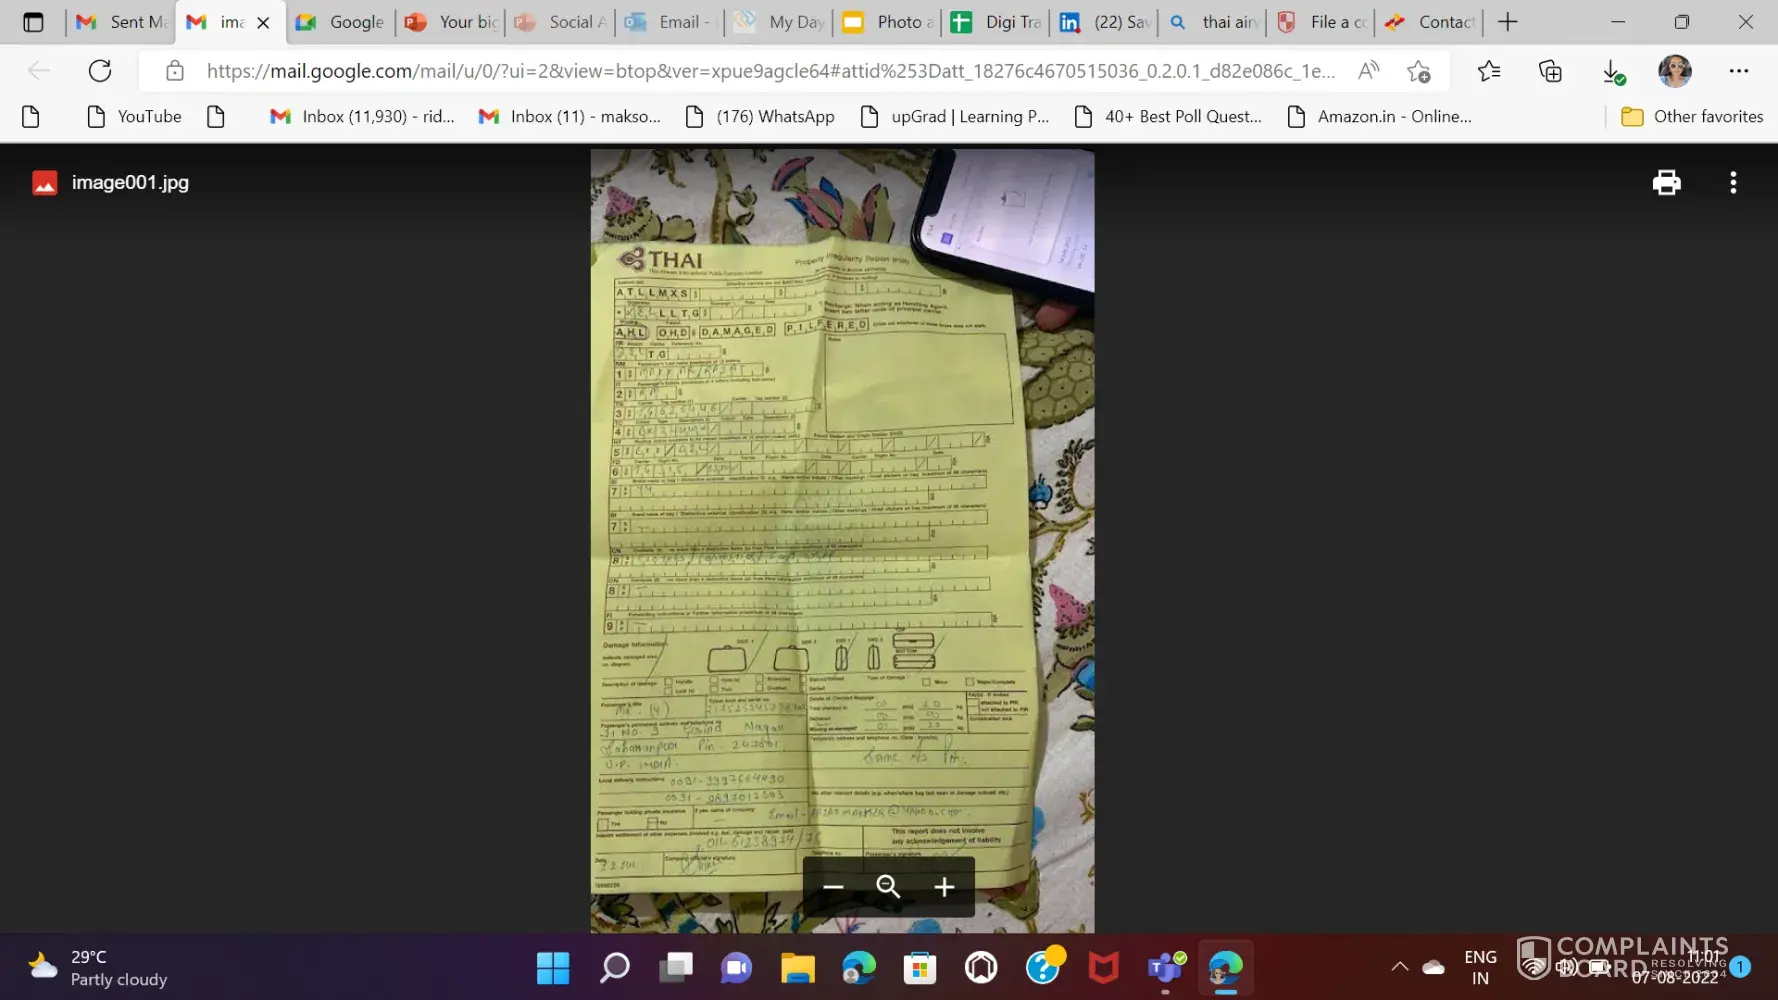Switch to the LinkedIn (22) tab
1778x1000 pixels.
click(x=1106, y=22)
